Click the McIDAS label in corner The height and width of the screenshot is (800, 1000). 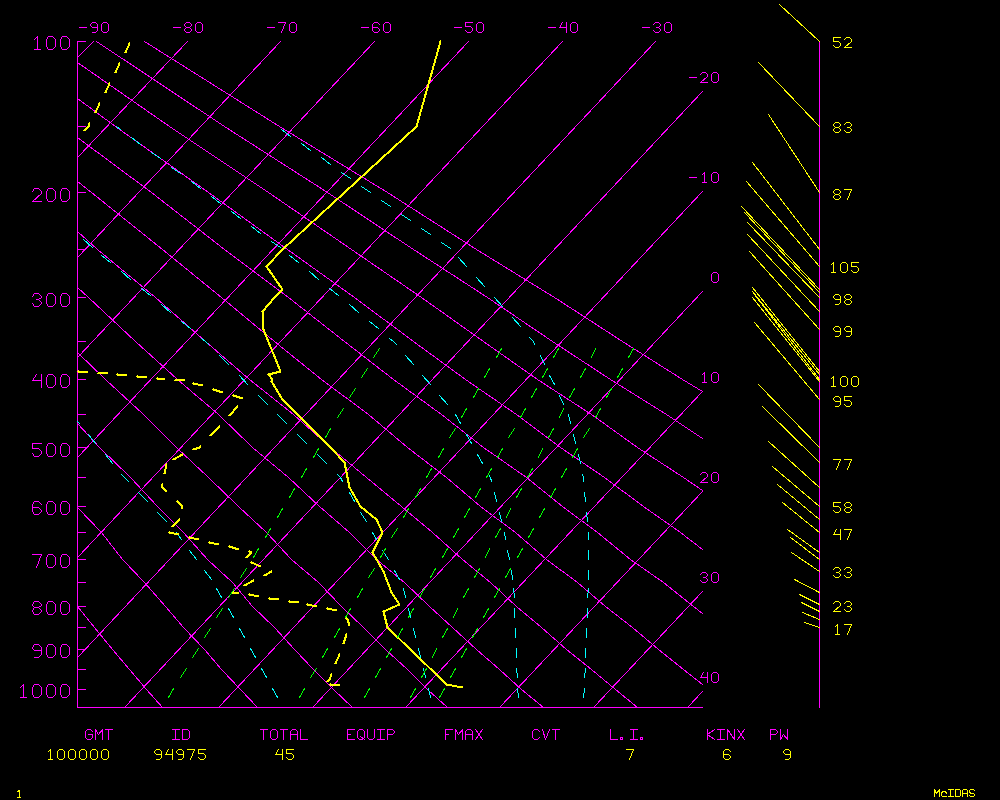(954, 792)
